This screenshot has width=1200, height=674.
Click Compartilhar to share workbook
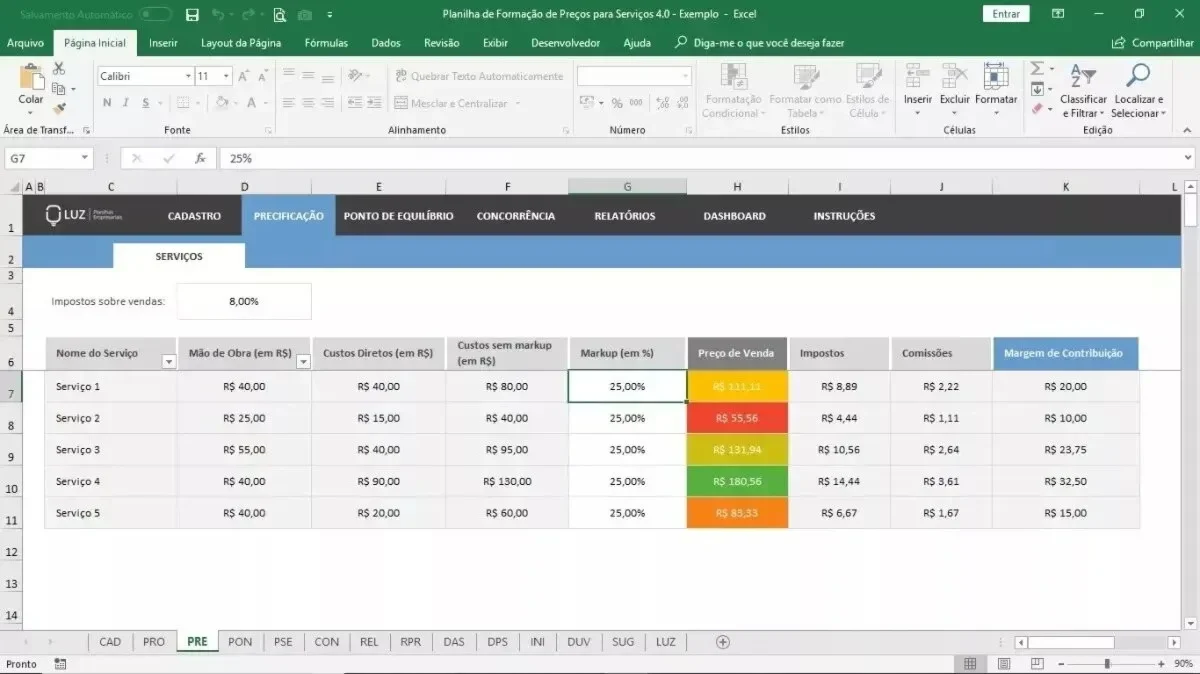(x=1153, y=43)
